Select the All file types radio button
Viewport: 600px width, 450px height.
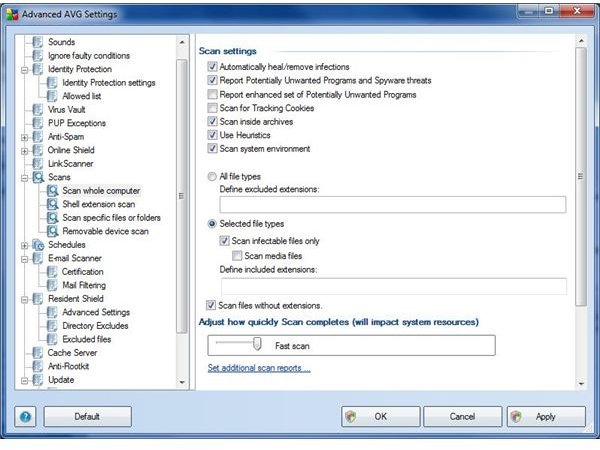pyautogui.click(x=212, y=176)
